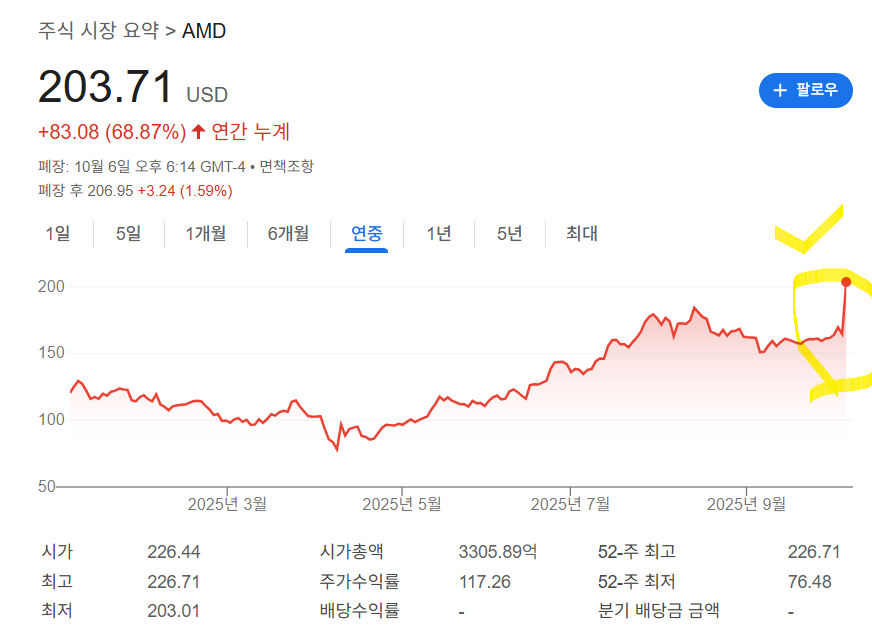Show the 6개월 chart range
The height and width of the screenshot is (631, 872).
click(x=288, y=234)
